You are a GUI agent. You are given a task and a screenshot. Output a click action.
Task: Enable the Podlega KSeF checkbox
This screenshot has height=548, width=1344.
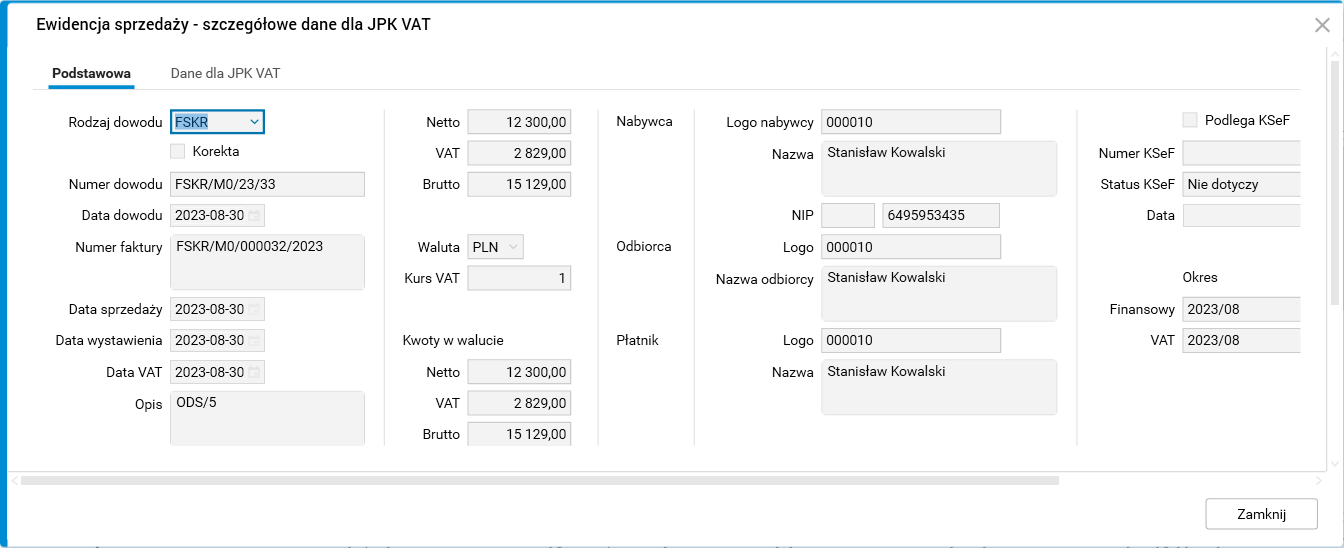1190,120
